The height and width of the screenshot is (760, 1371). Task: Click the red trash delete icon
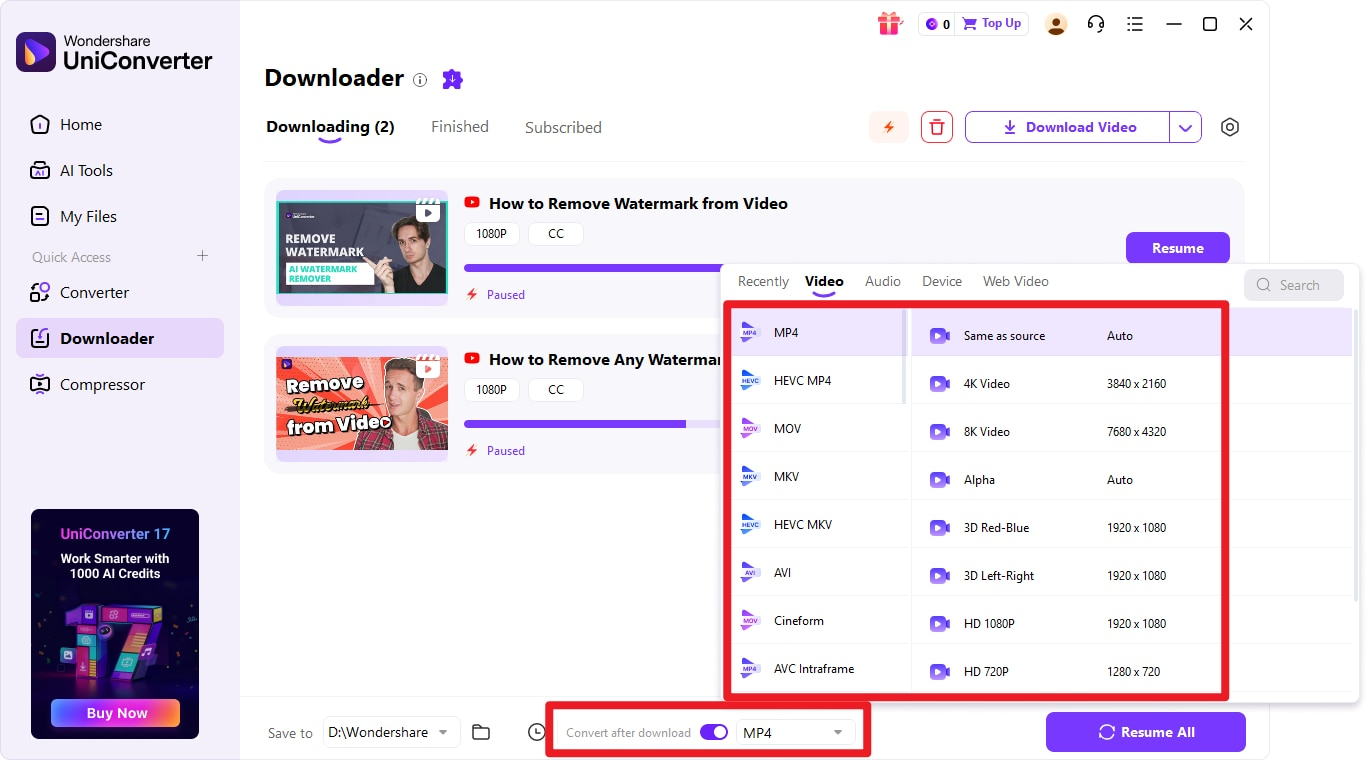[937, 127]
